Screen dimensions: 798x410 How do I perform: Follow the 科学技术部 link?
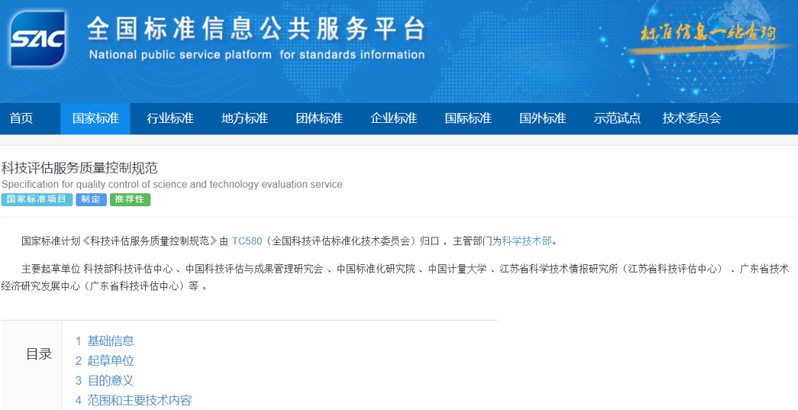[x=527, y=241]
